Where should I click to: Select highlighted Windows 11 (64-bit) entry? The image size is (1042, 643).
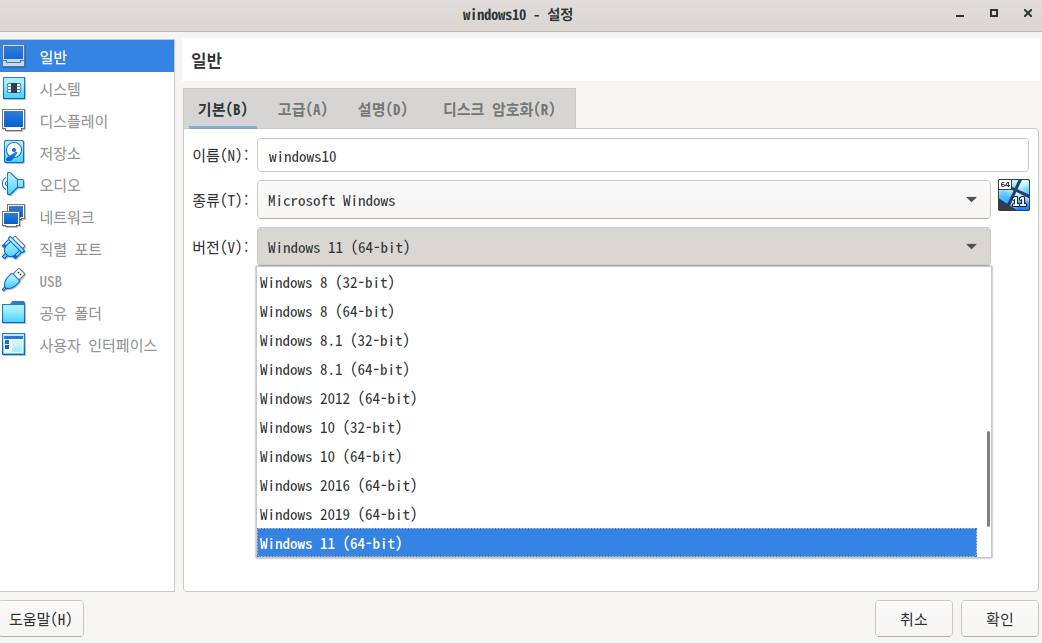(617, 543)
